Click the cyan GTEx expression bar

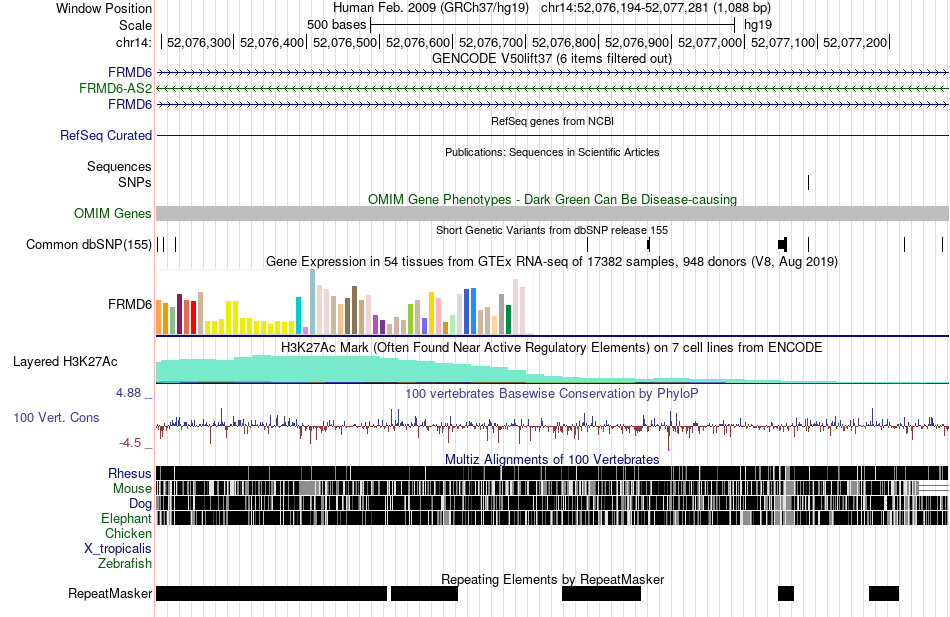299,316
